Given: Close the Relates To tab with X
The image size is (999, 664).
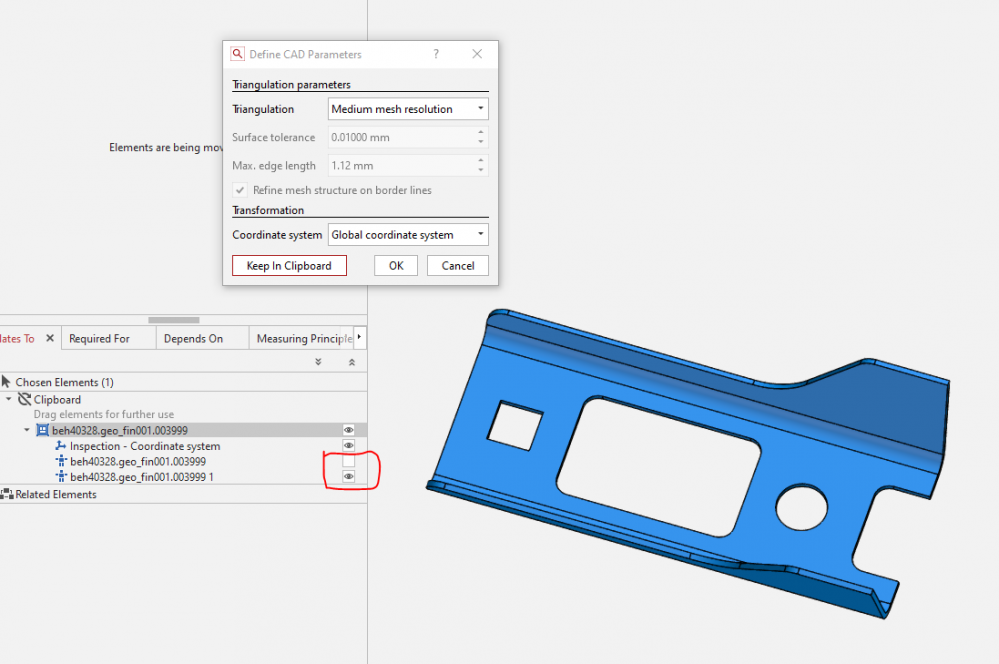Looking at the screenshot, I should 50,339.
